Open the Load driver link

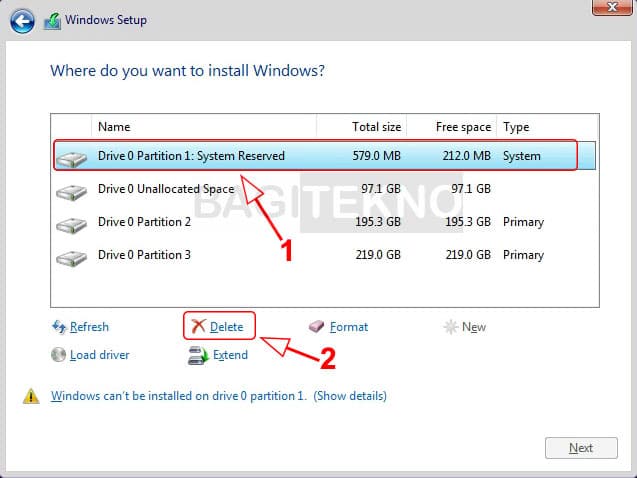click(x=100, y=355)
